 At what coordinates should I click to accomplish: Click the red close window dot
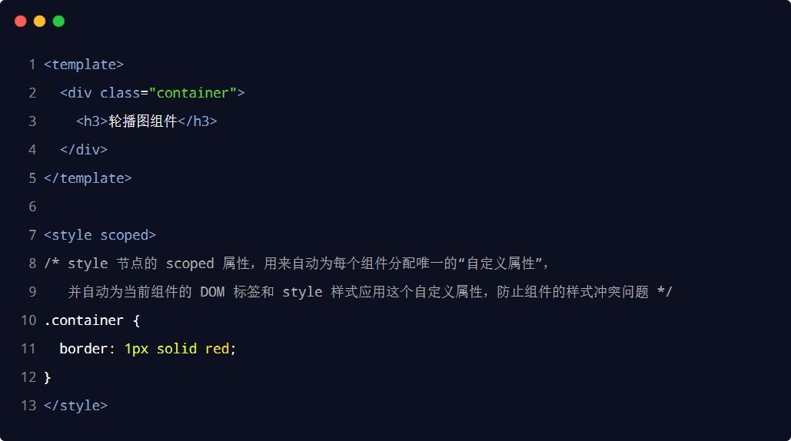(21, 21)
